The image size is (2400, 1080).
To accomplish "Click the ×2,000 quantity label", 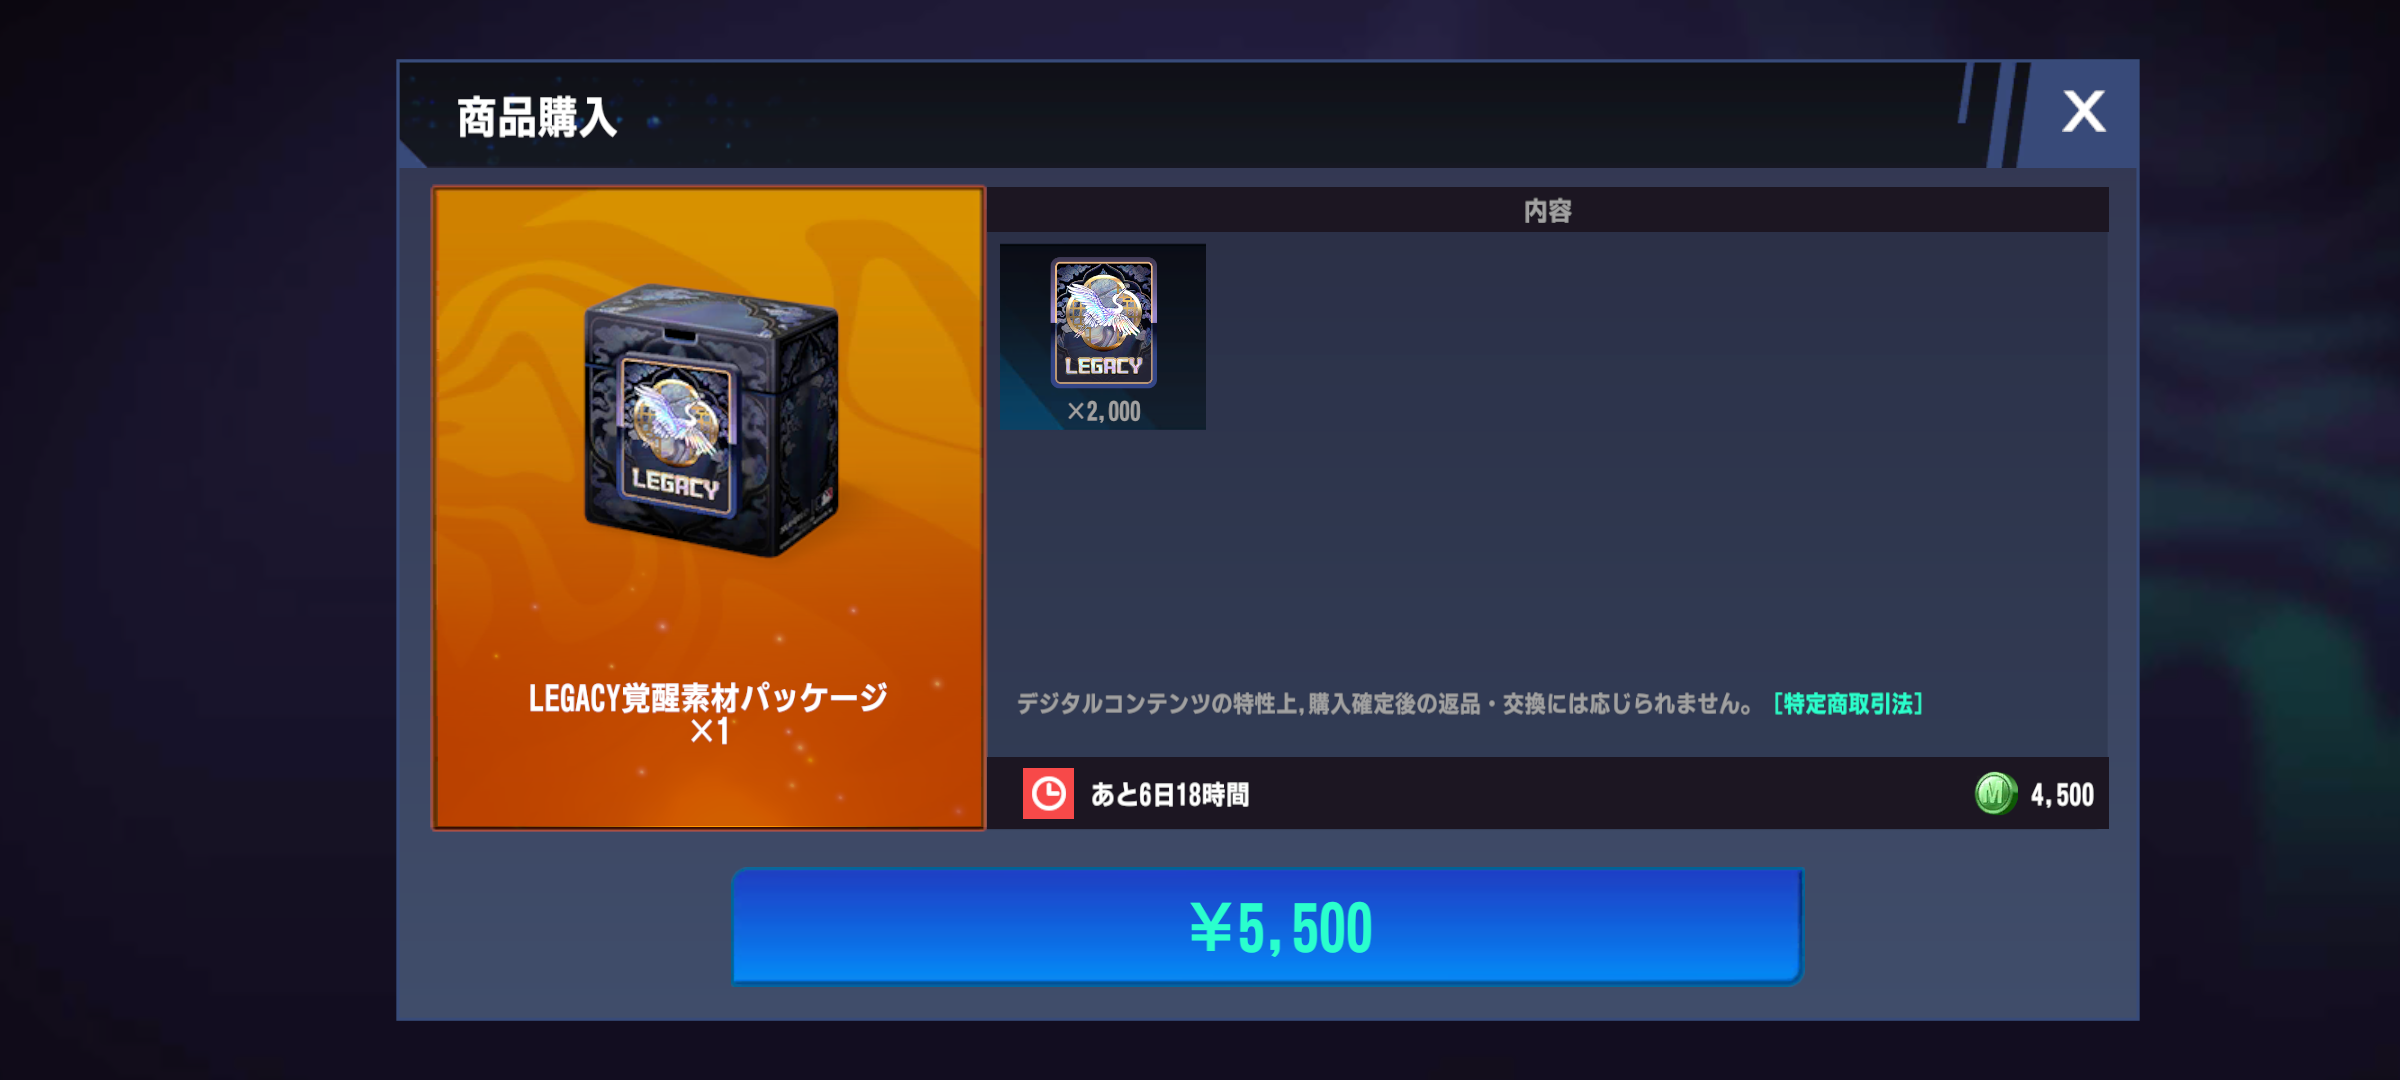I will [x=1103, y=411].
